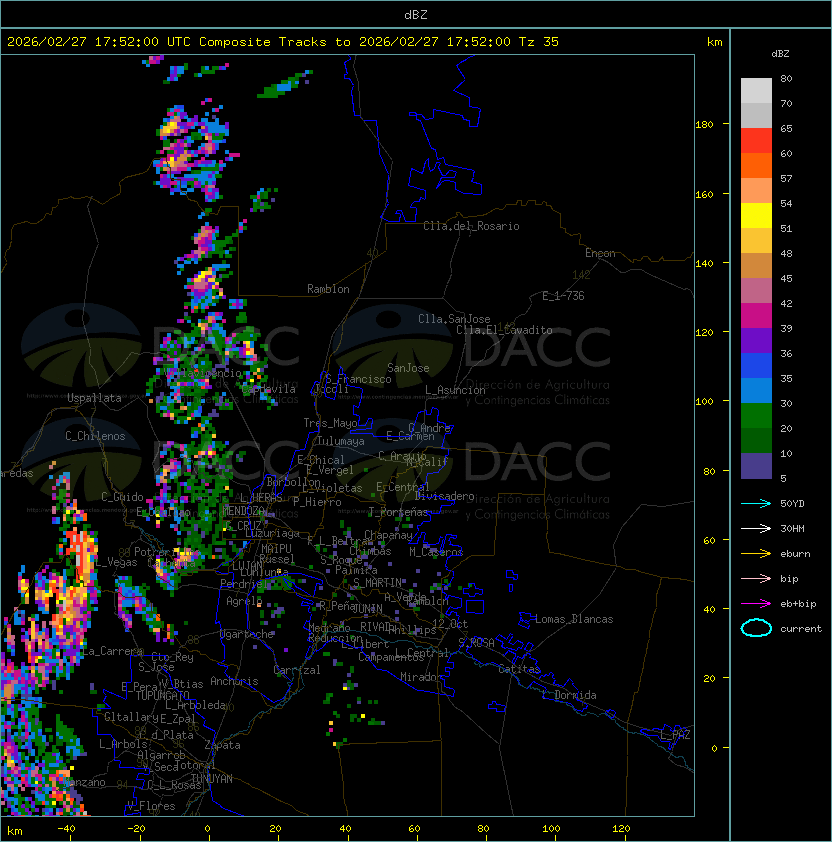The height and width of the screenshot is (842, 832).
Task: Click the 60 bottom axis tick label
Action: coord(414,829)
